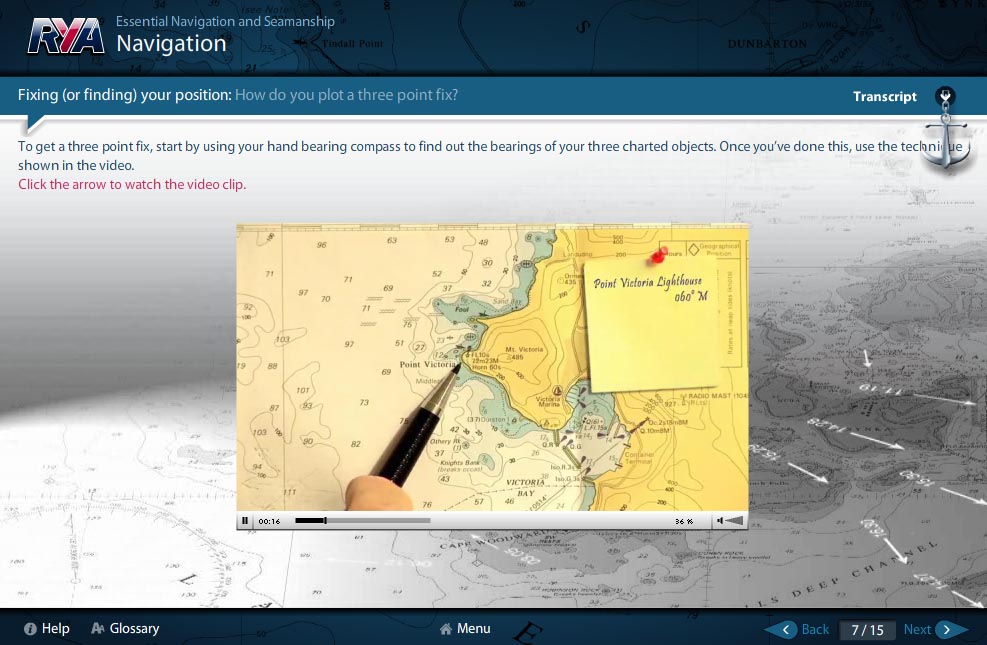Click the 00:16 video elapsed time
The width and height of the screenshot is (987, 645).
tap(269, 521)
